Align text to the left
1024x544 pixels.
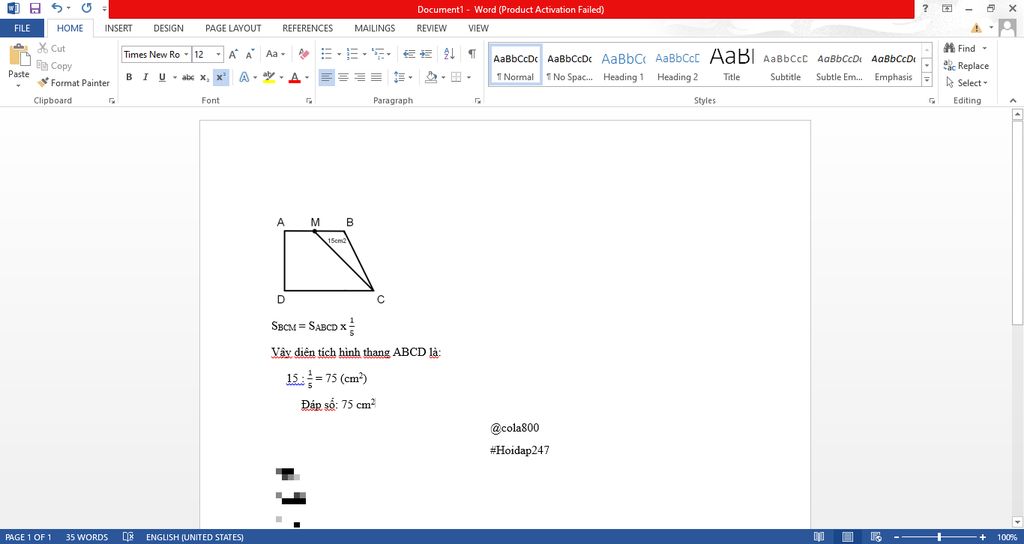(327, 77)
